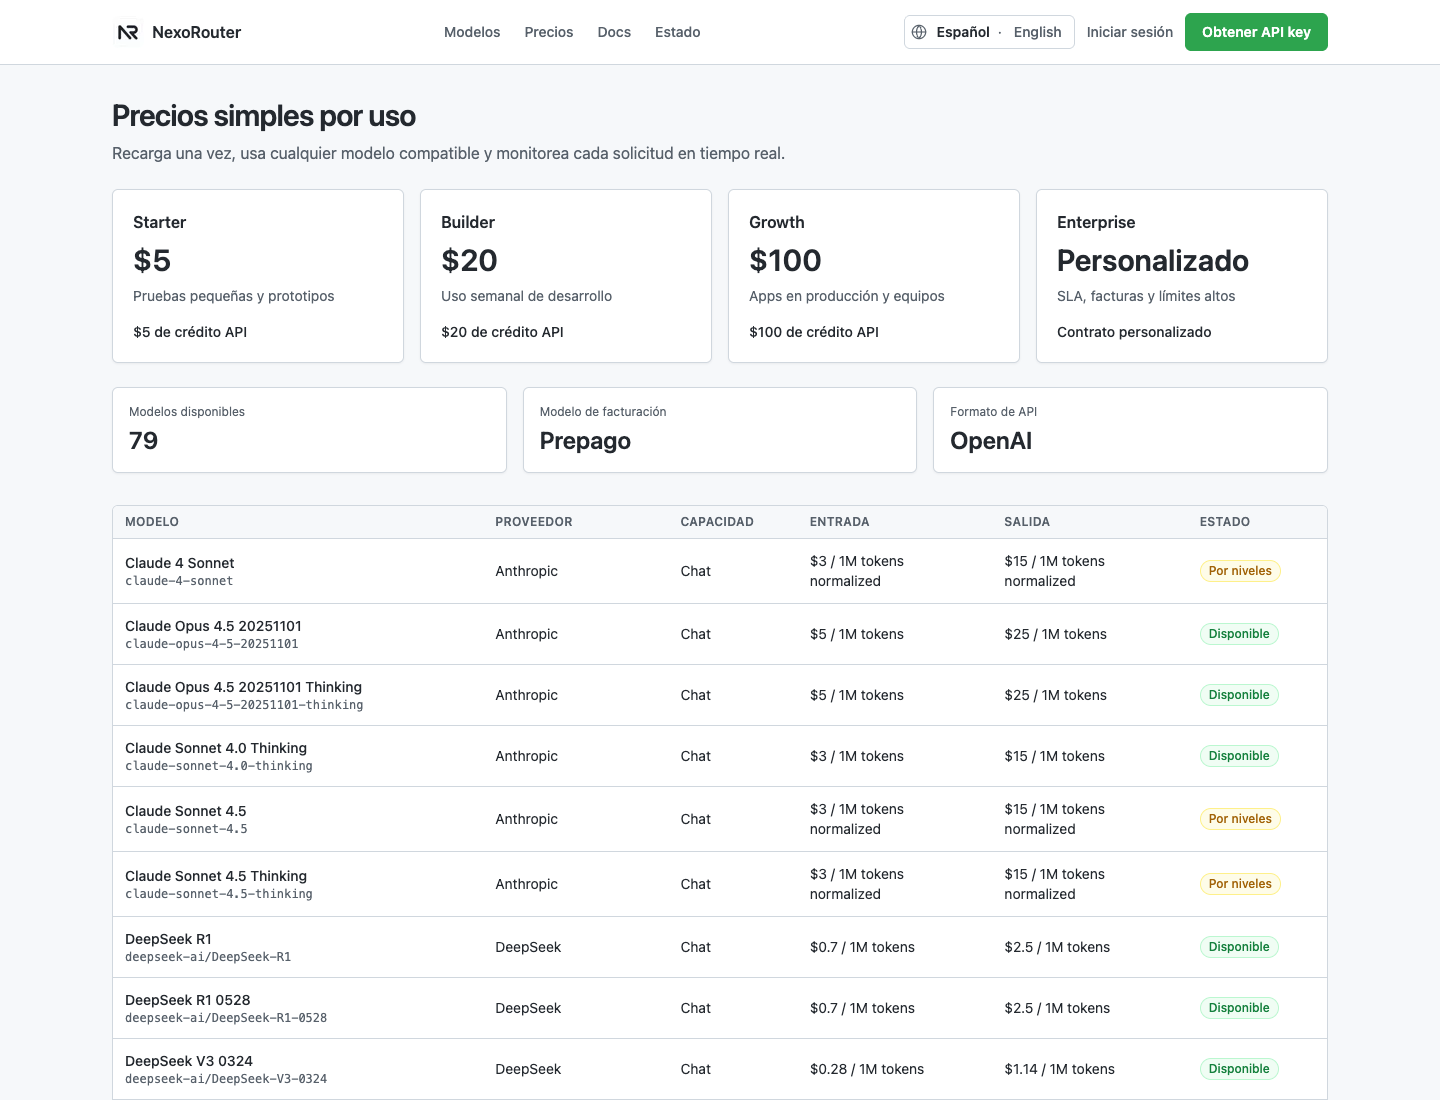Click Disponible badge for Sonnet 4.0 Thinking
1440x1100 pixels.
click(x=1239, y=756)
